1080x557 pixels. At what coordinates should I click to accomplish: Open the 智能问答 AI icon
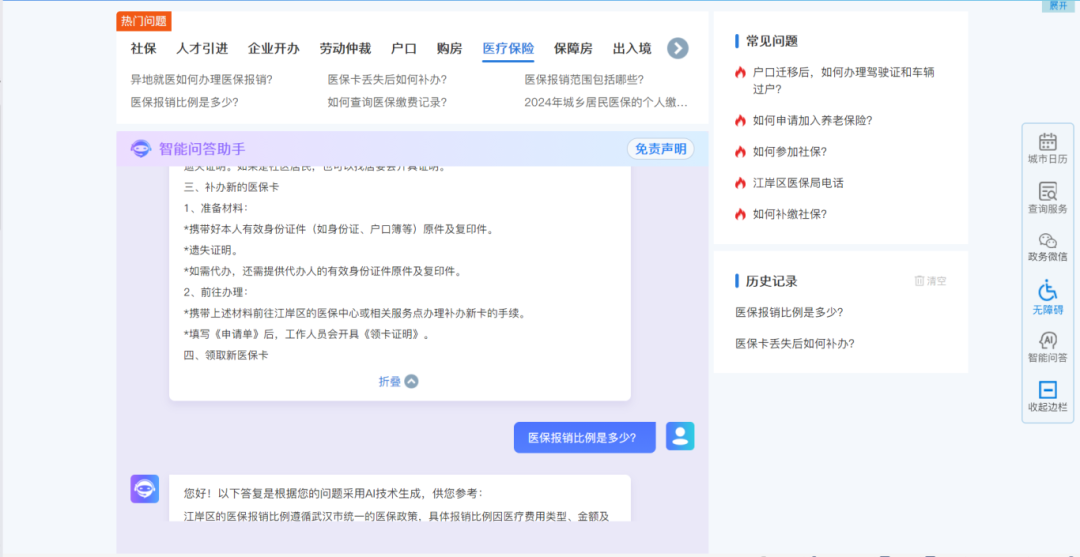point(1047,341)
